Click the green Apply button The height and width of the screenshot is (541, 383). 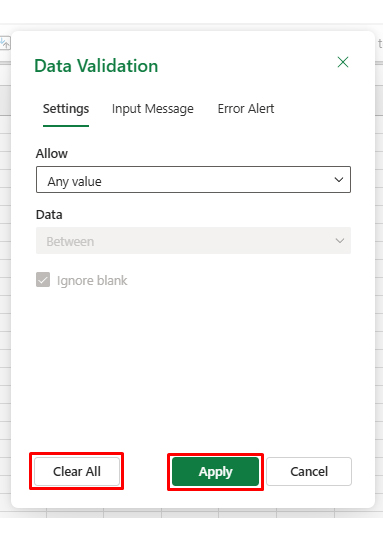(x=216, y=471)
